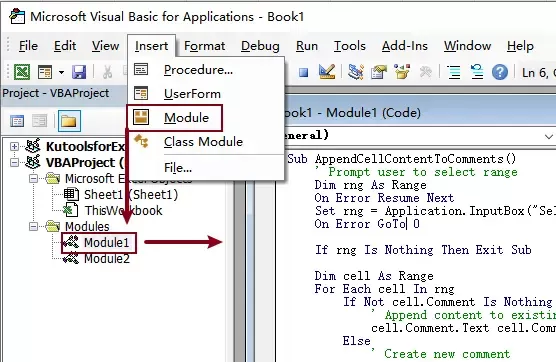Toggle Design Mode toolbar icon
This screenshot has width=556, height=362.
click(x=327, y=72)
